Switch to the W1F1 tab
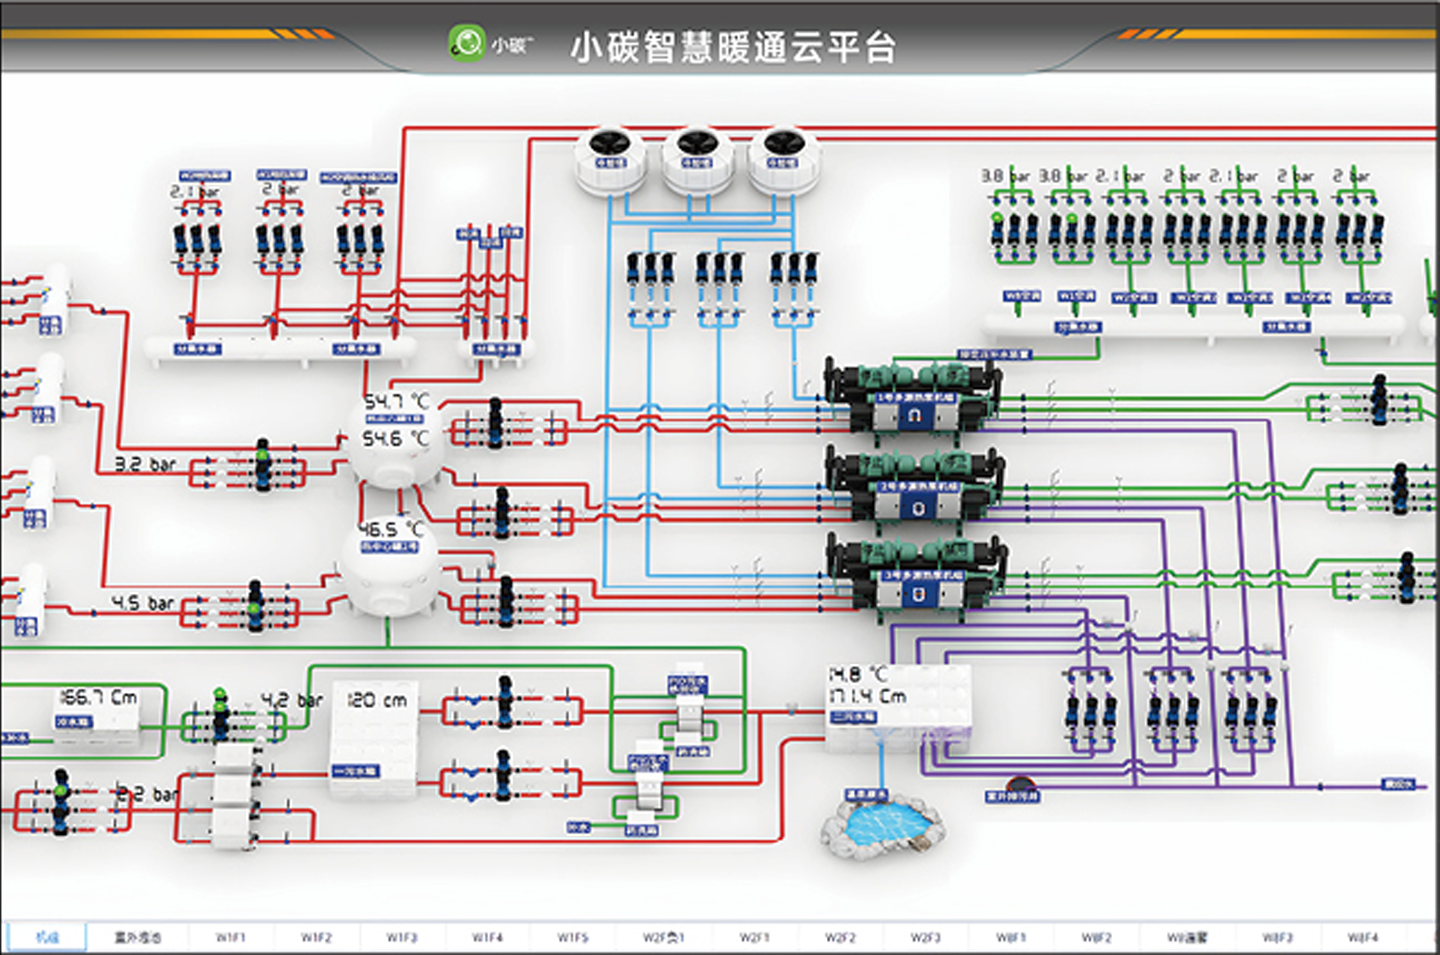 [x=230, y=937]
